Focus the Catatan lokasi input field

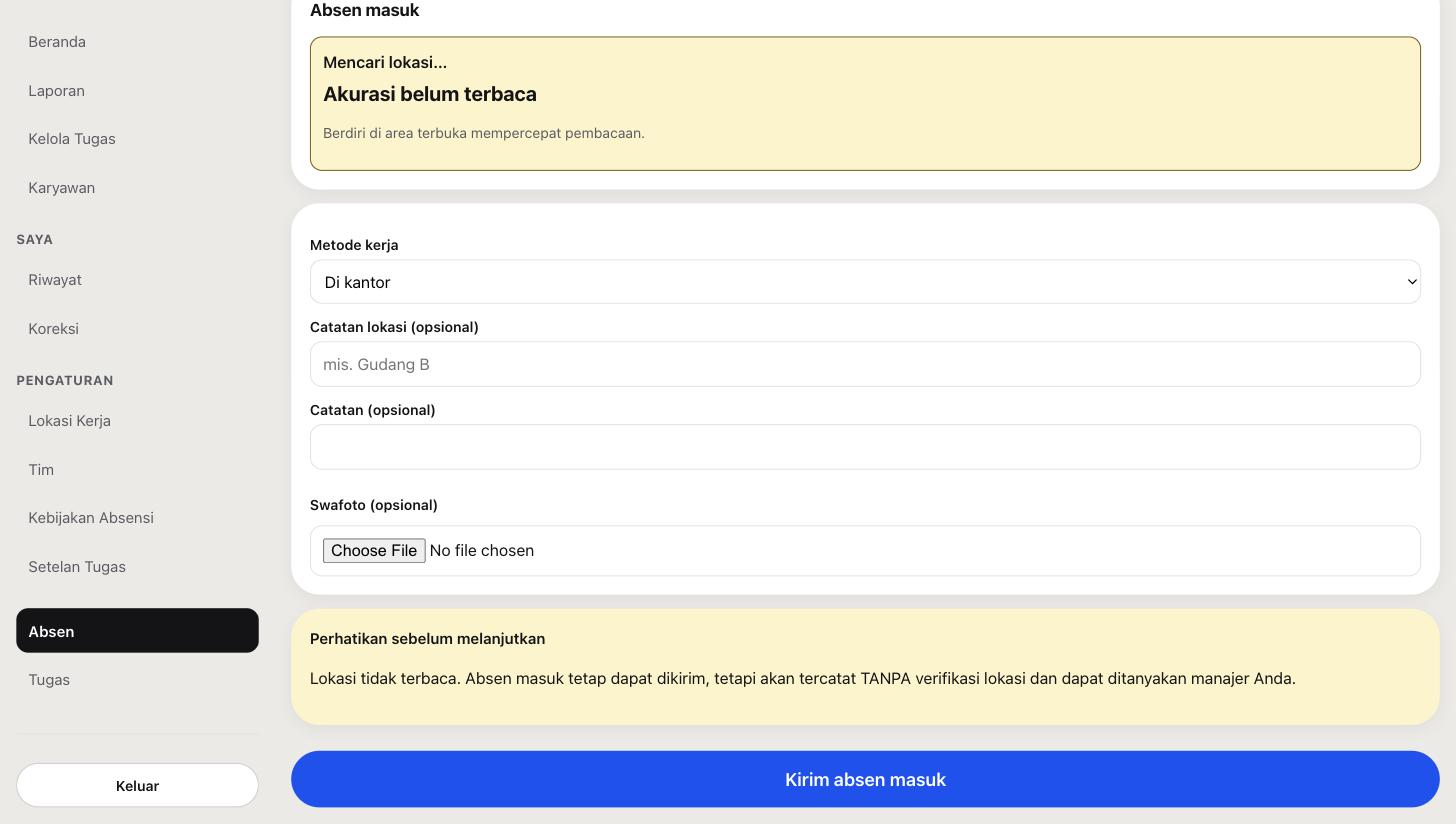pos(865,364)
